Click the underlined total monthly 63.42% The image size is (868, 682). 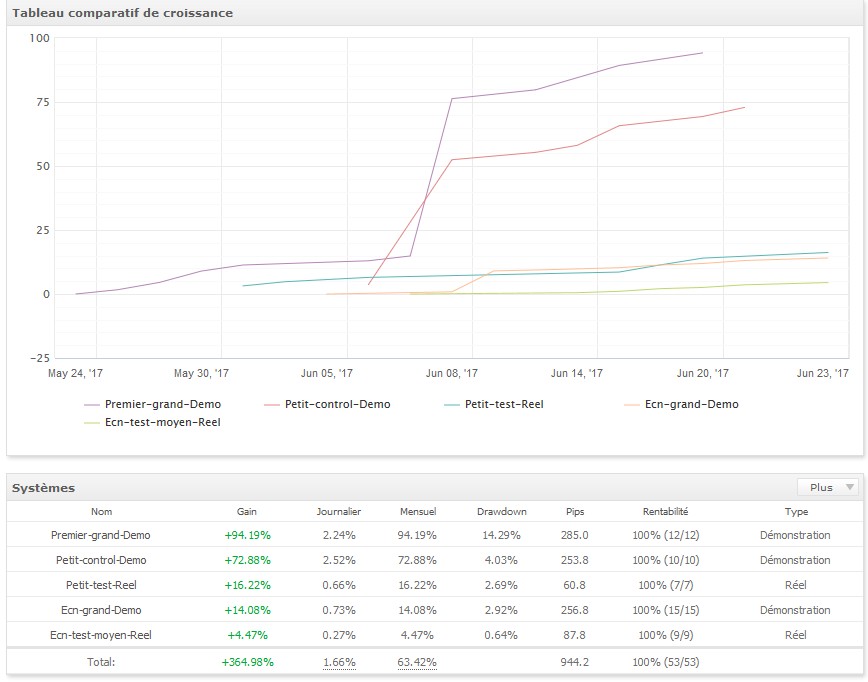417,662
